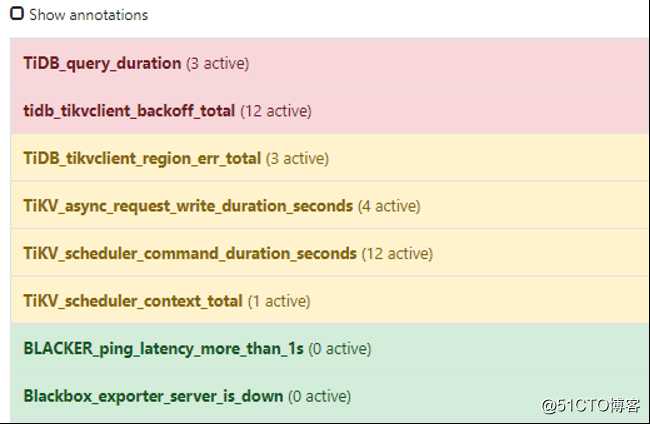Expand the tidb_tikvclient_backoff_total alert
650x424 pixels.
(129, 111)
